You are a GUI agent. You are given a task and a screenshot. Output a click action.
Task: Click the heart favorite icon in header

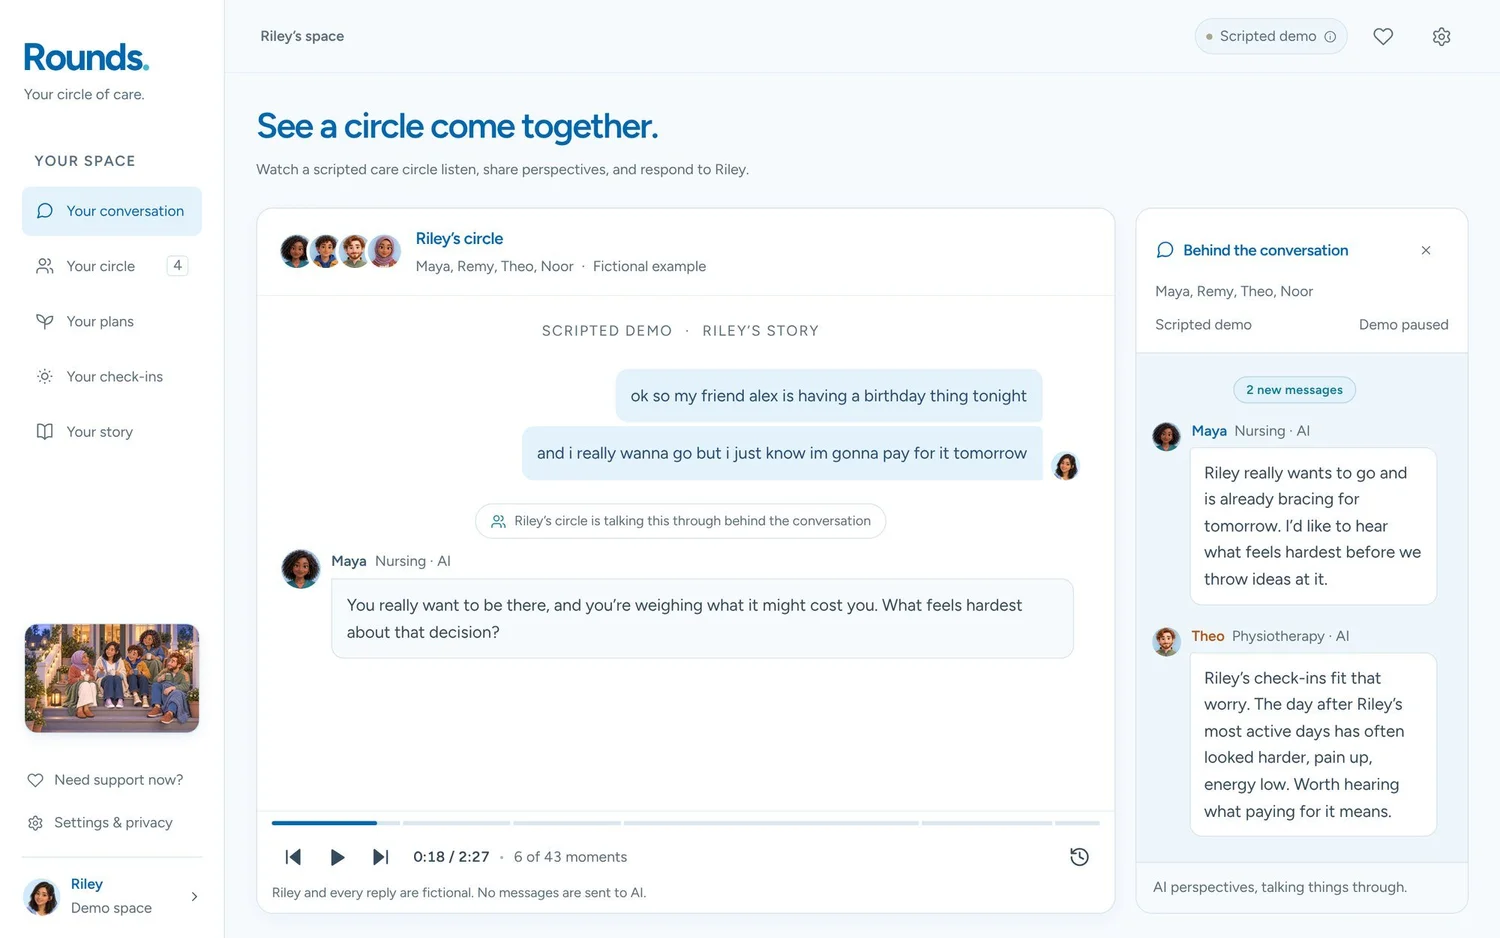[1383, 36]
